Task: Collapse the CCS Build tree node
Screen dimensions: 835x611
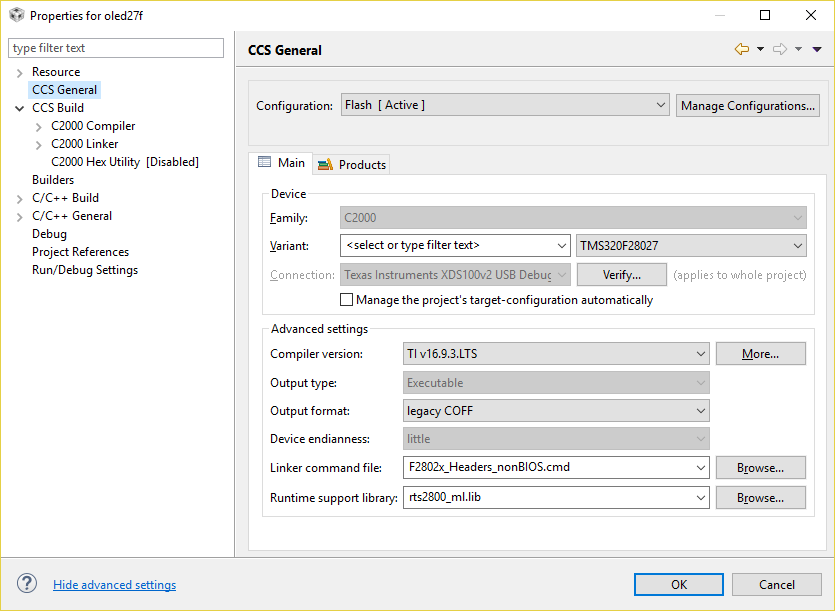Action: point(19,108)
